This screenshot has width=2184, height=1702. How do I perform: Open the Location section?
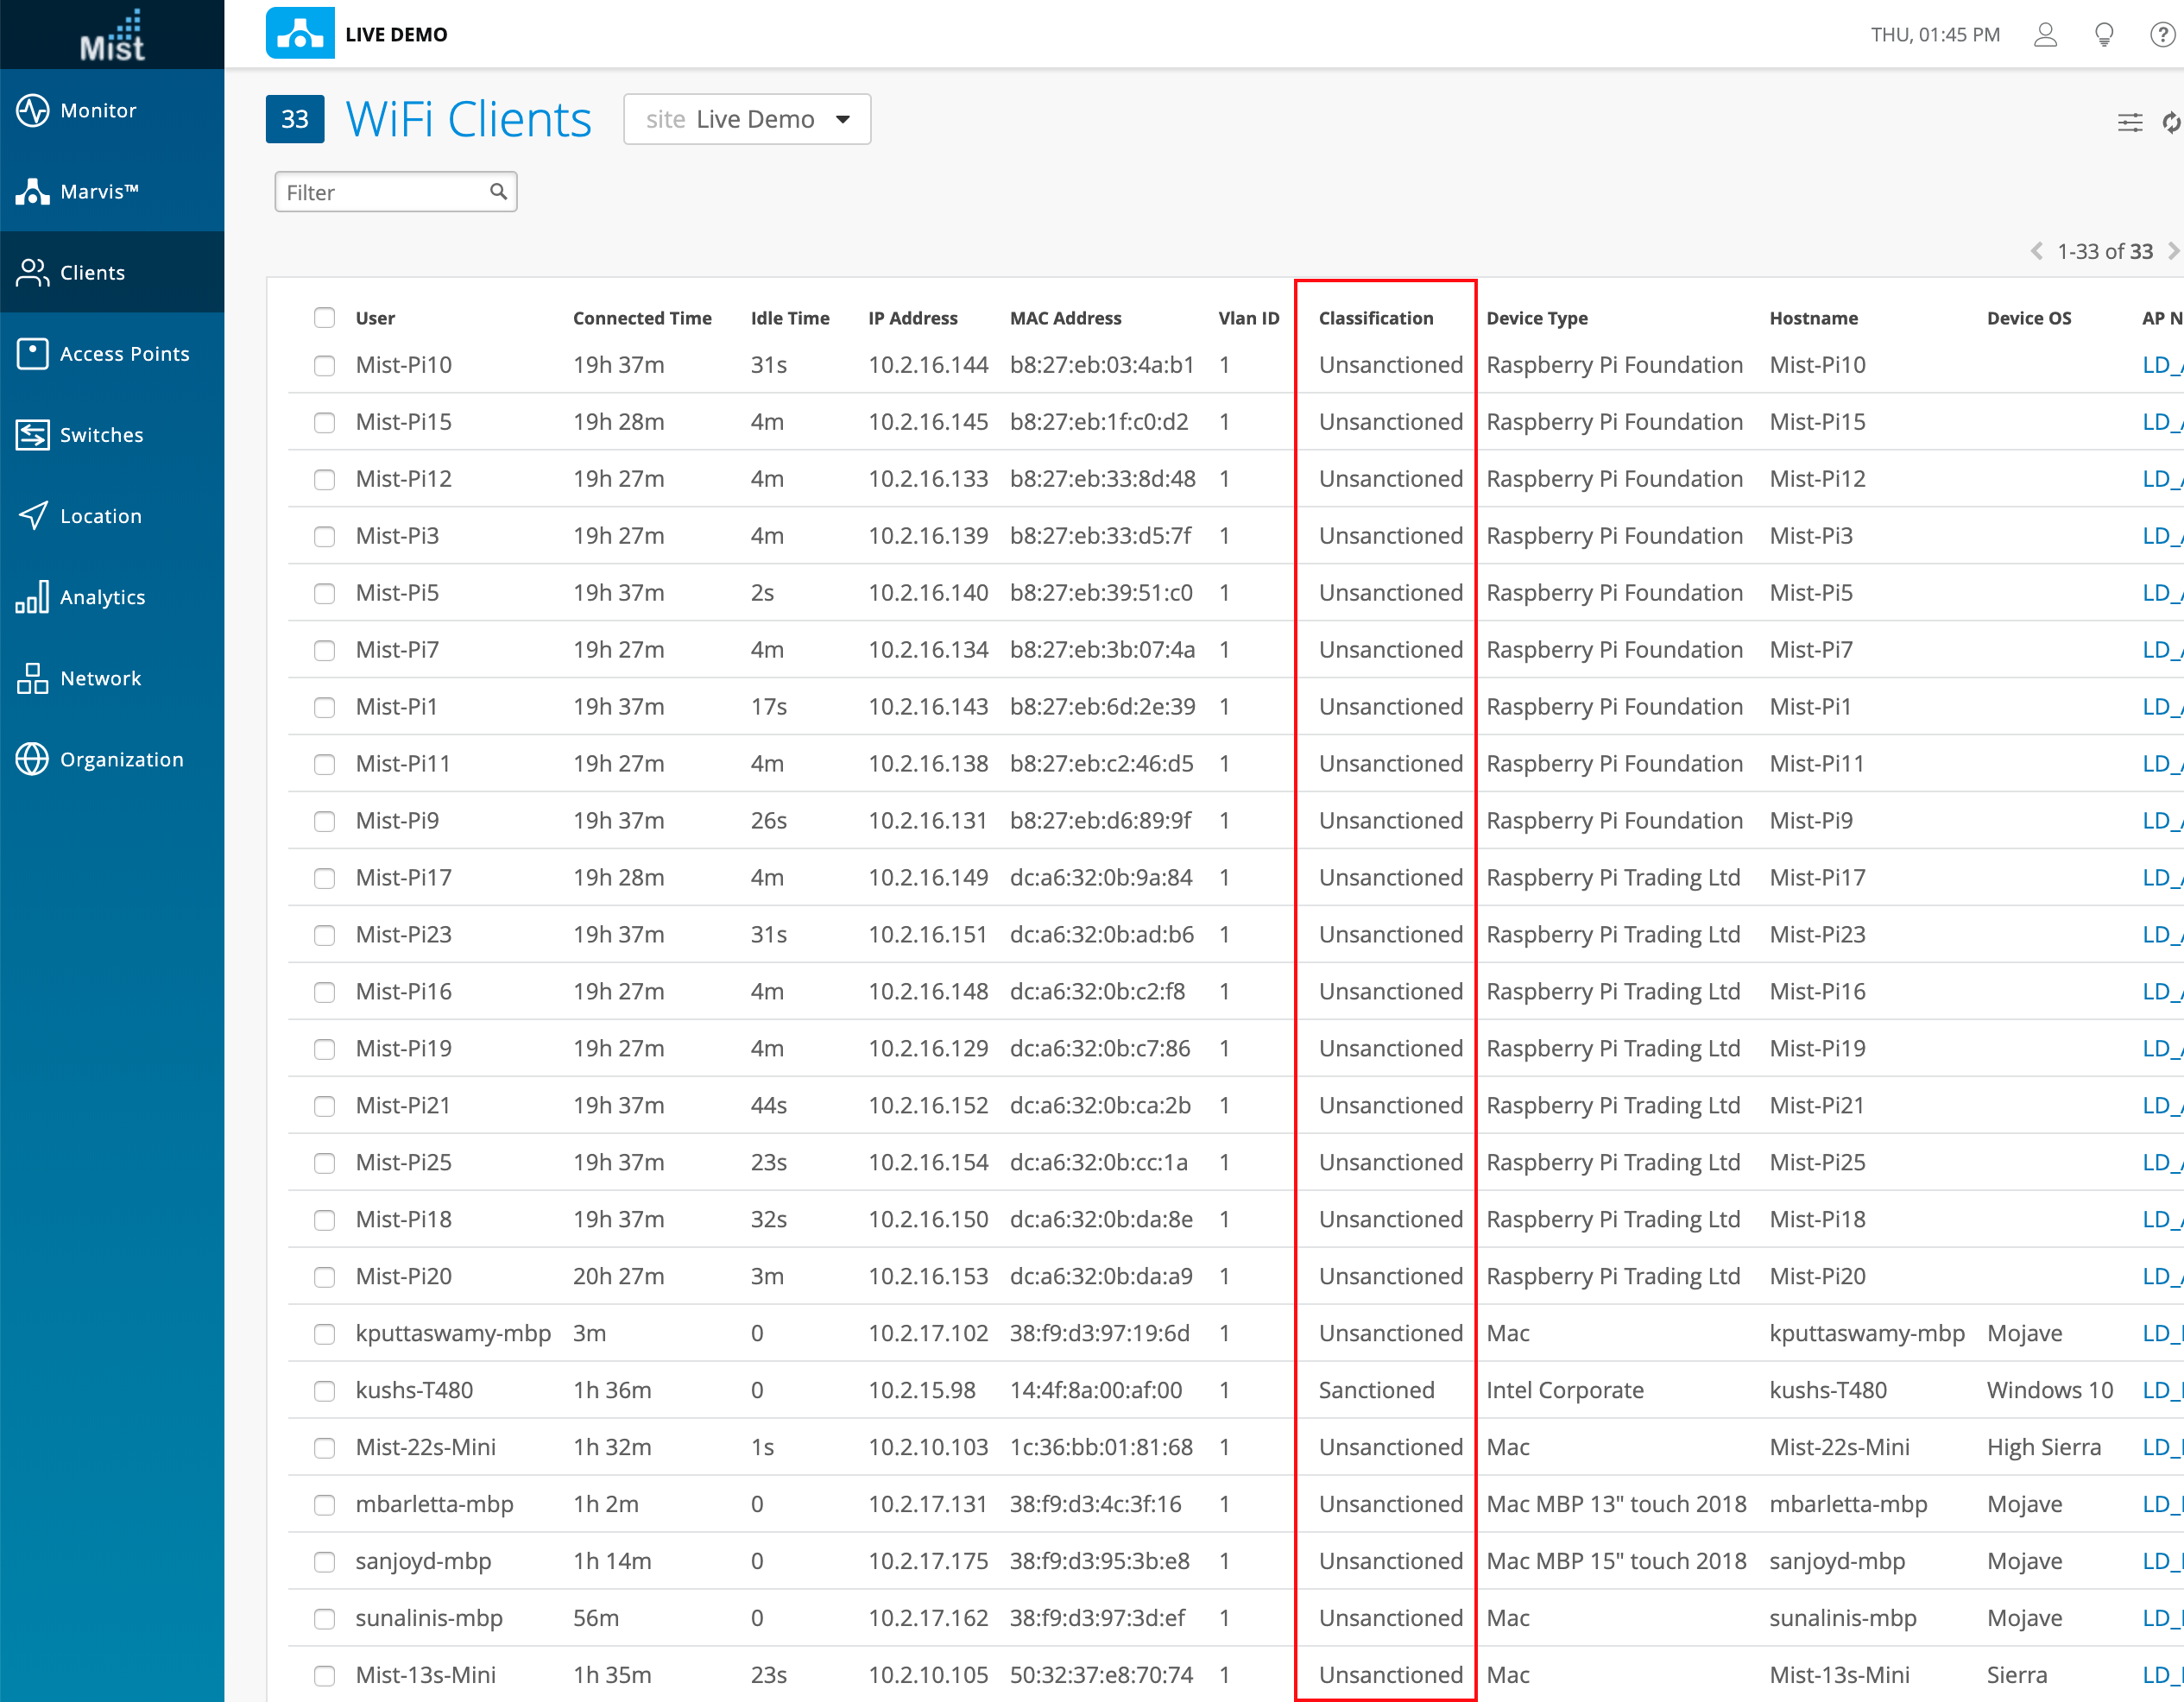[x=100, y=515]
